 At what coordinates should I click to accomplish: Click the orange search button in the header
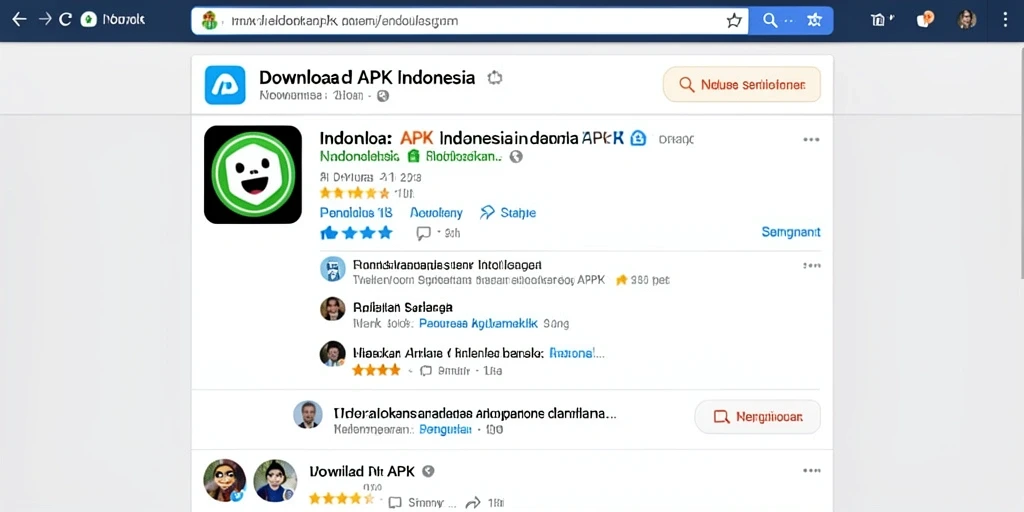[x=742, y=84]
